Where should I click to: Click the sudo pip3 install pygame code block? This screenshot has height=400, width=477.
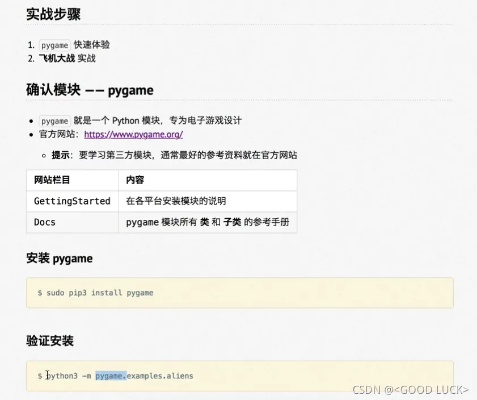tap(240, 293)
